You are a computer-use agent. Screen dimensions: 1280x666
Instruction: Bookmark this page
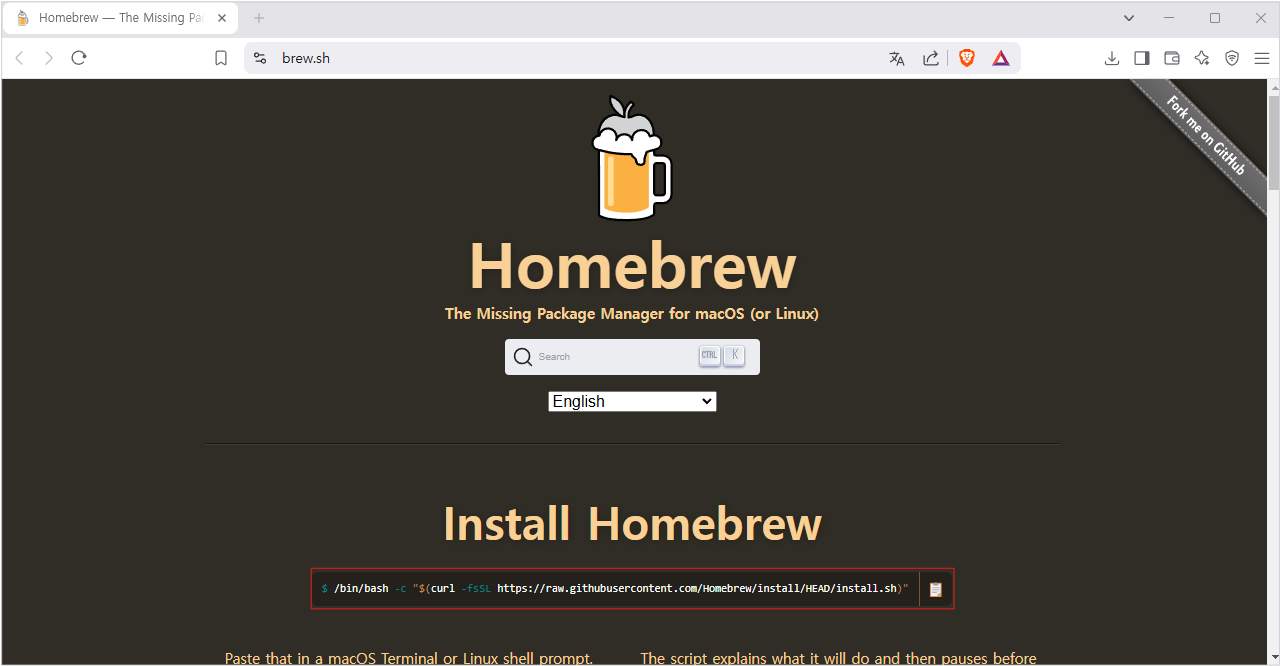coord(221,58)
